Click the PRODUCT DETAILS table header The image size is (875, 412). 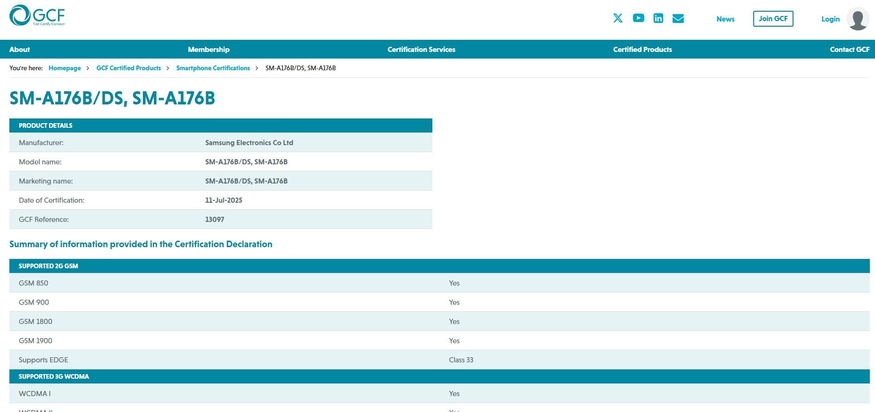(x=220, y=126)
